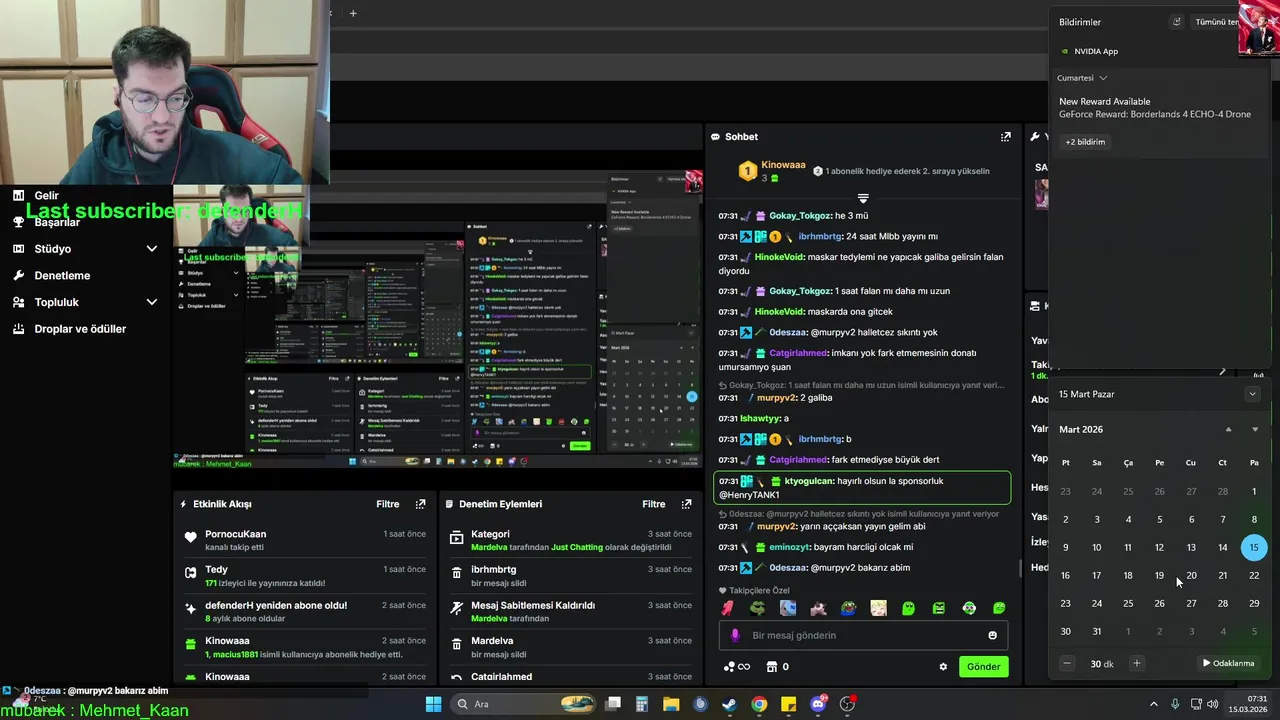Open new browser tab plus button

353,13
